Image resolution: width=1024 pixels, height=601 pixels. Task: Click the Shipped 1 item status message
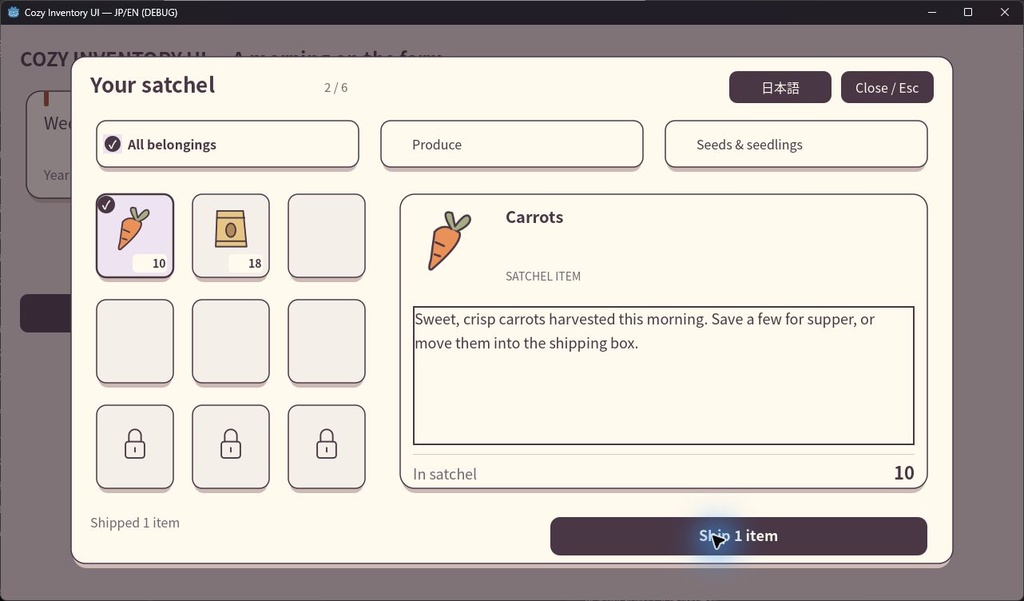[x=135, y=523]
